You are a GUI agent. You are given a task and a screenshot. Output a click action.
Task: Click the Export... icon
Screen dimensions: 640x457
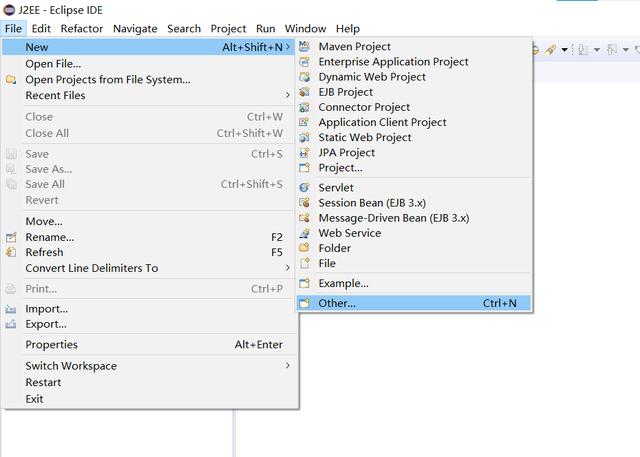point(11,324)
